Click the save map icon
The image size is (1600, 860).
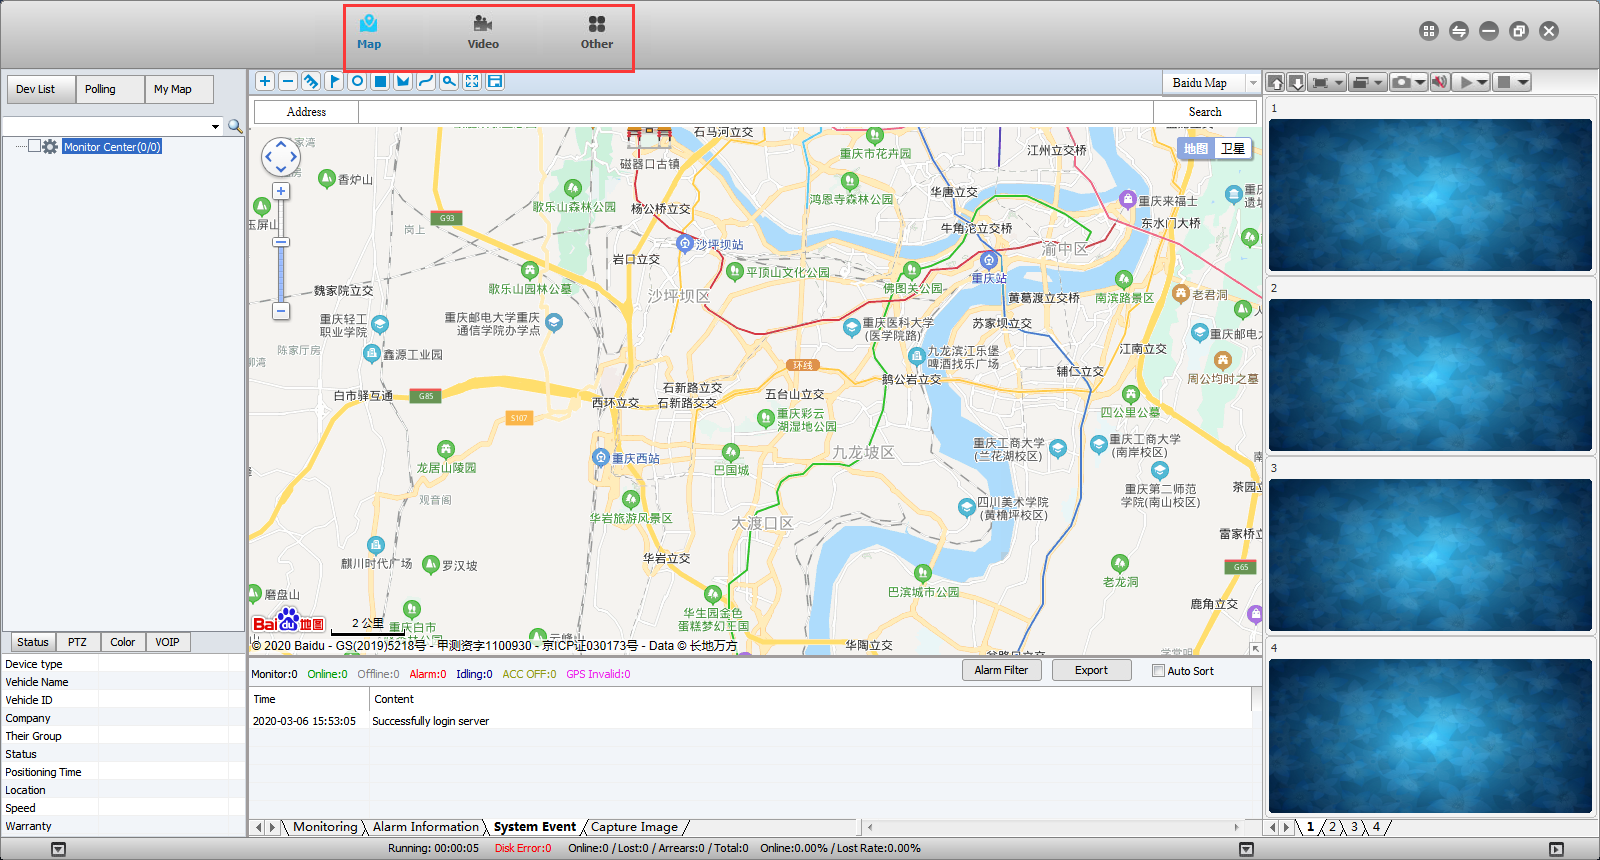[495, 82]
